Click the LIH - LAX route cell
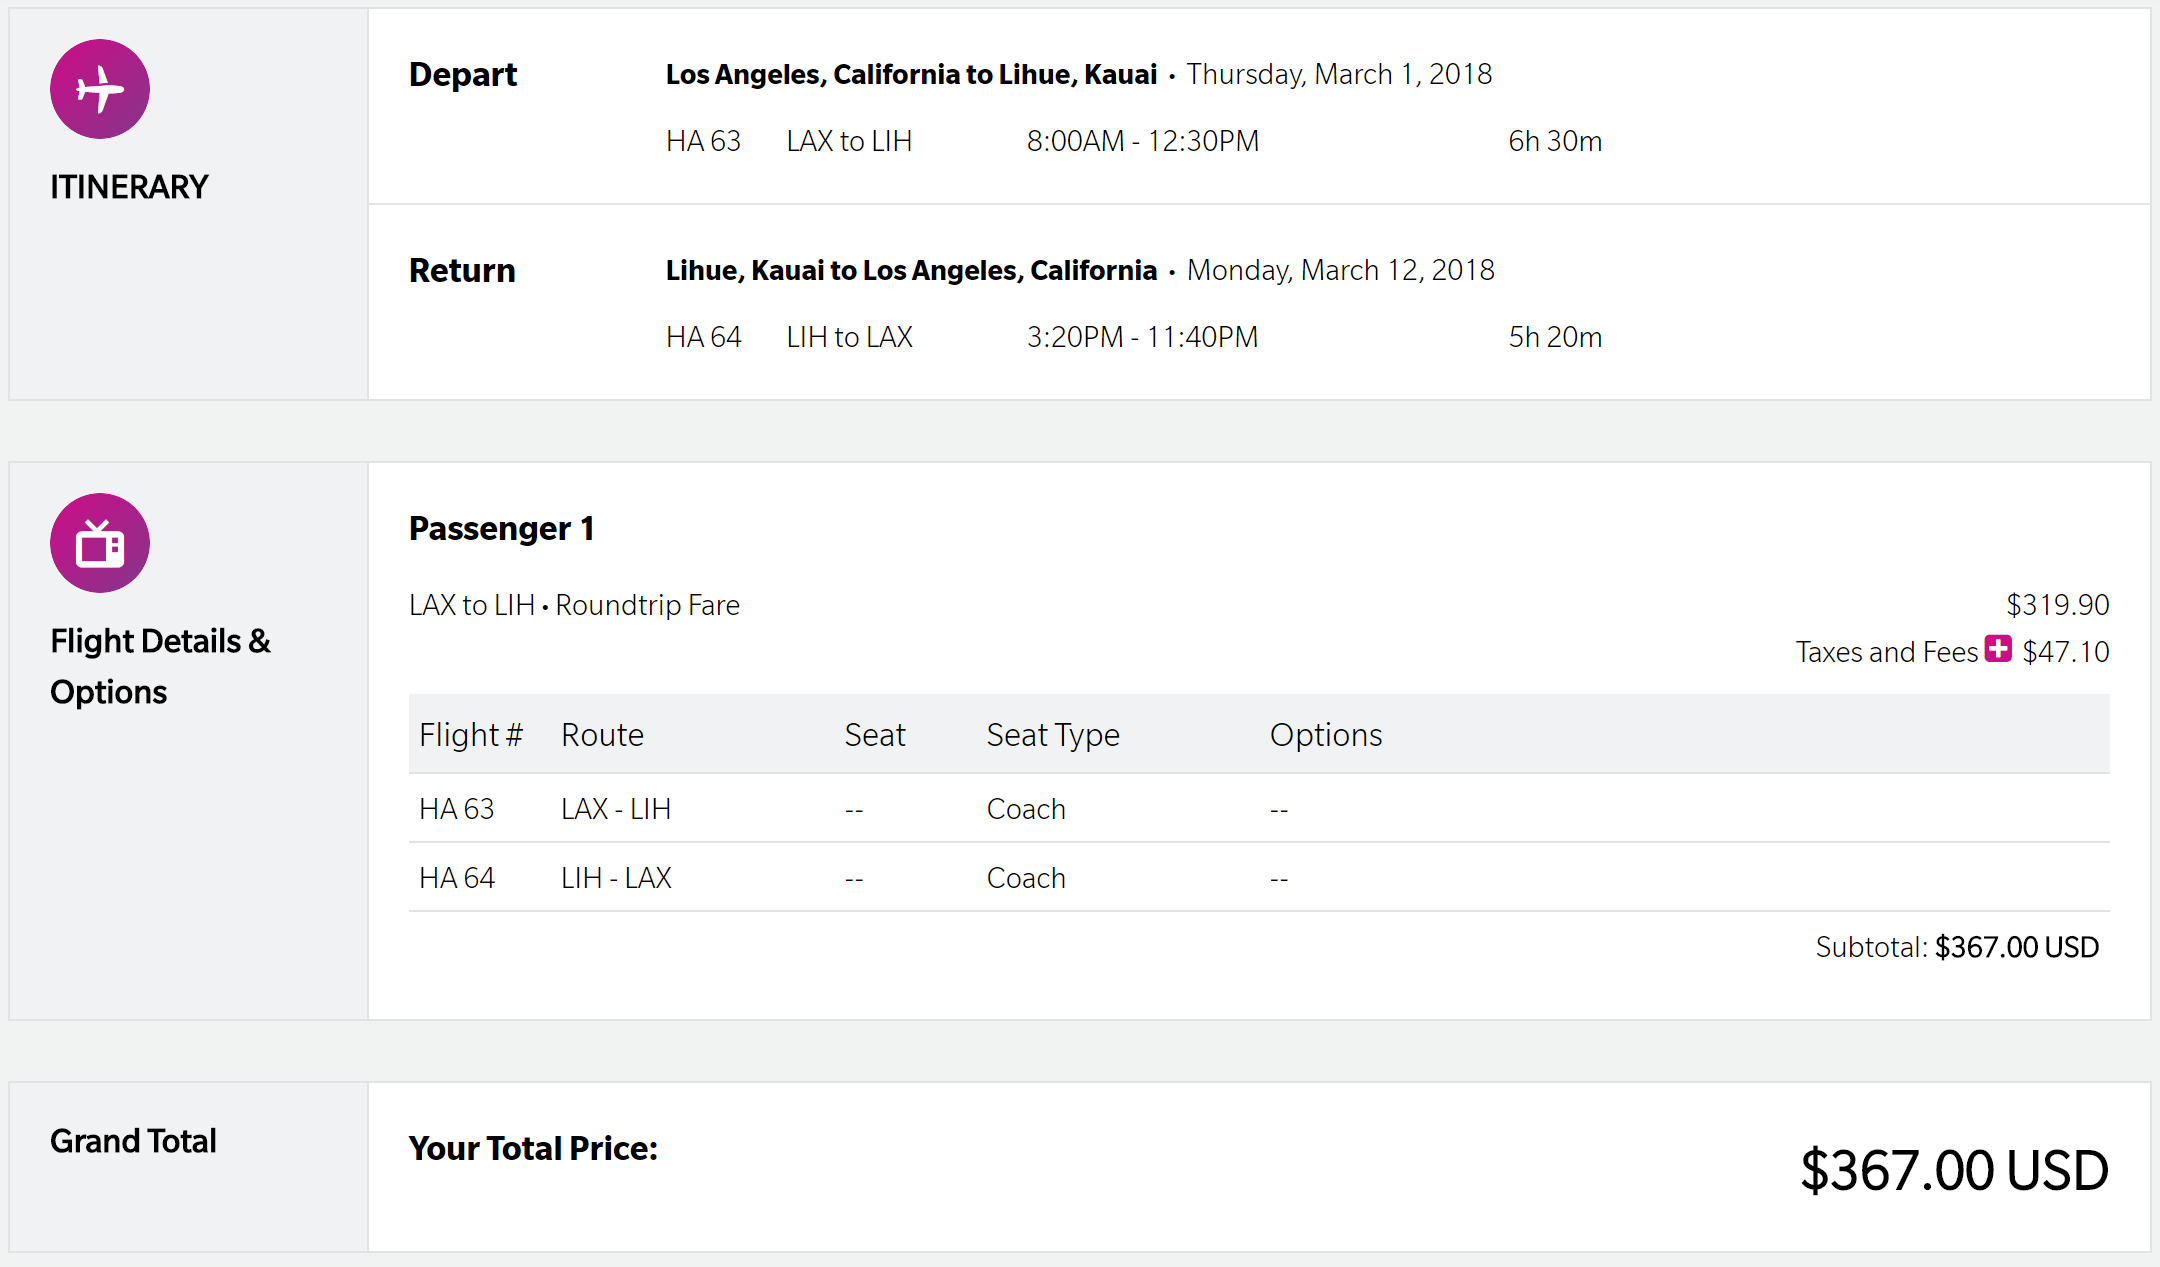Viewport: 2160px width, 1267px height. (616, 878)
